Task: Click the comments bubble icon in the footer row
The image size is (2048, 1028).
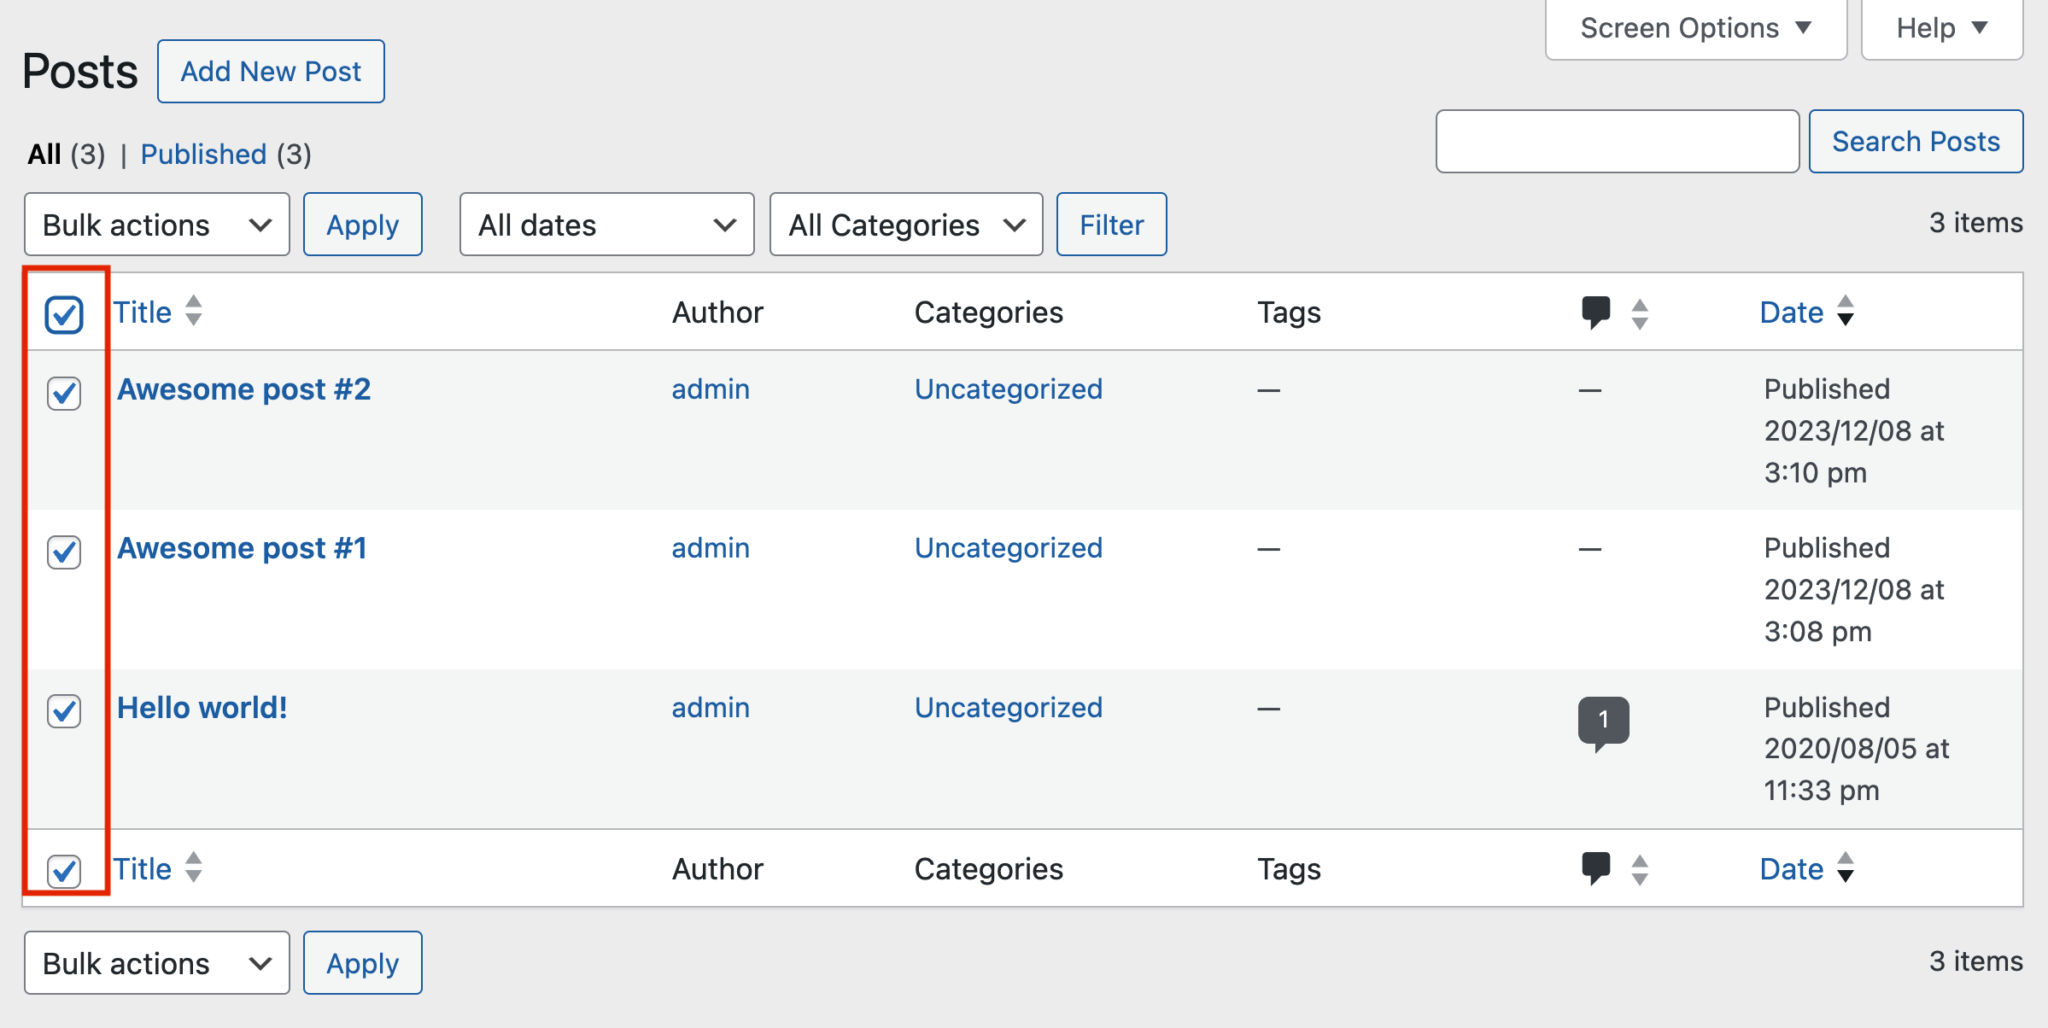Action: pyautogui.click(x=1596, y=867)
